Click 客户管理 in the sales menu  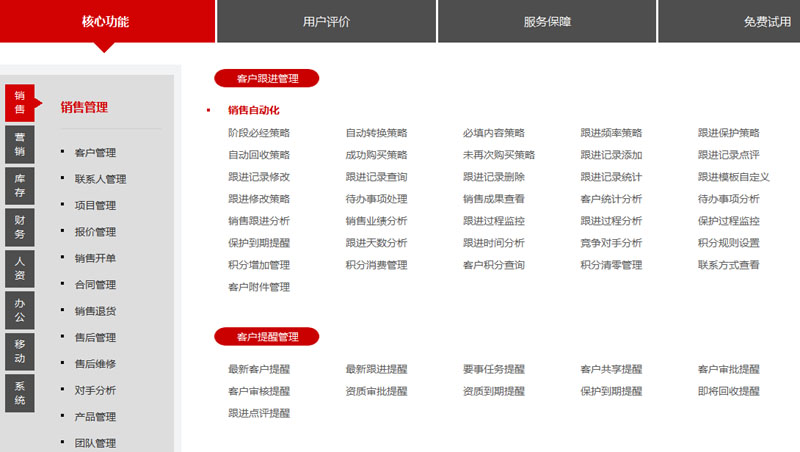point(95,153)
